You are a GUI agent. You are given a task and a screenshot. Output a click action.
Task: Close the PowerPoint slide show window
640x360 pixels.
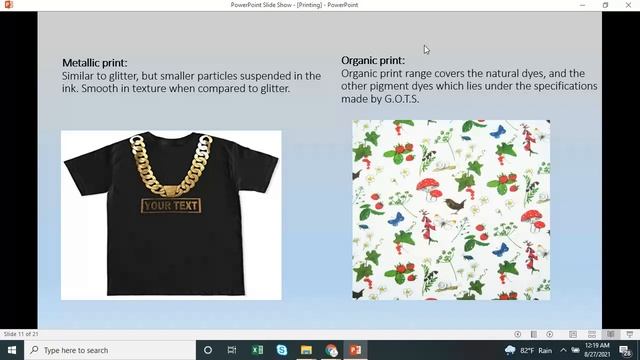click(x=629, y=5)
